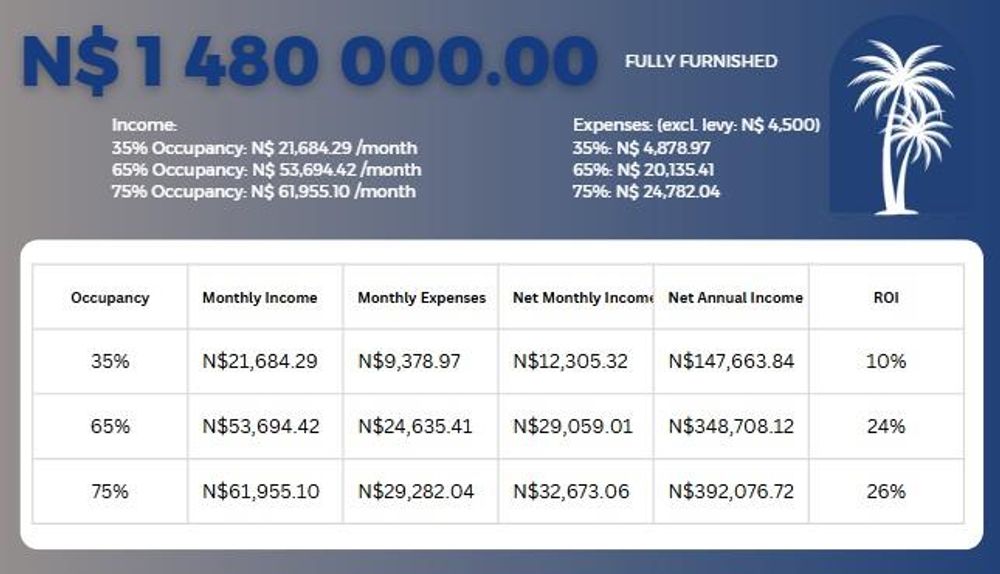Click the 10% ROI cell
Screen dimensions: 1000x574
pos(886,361)
